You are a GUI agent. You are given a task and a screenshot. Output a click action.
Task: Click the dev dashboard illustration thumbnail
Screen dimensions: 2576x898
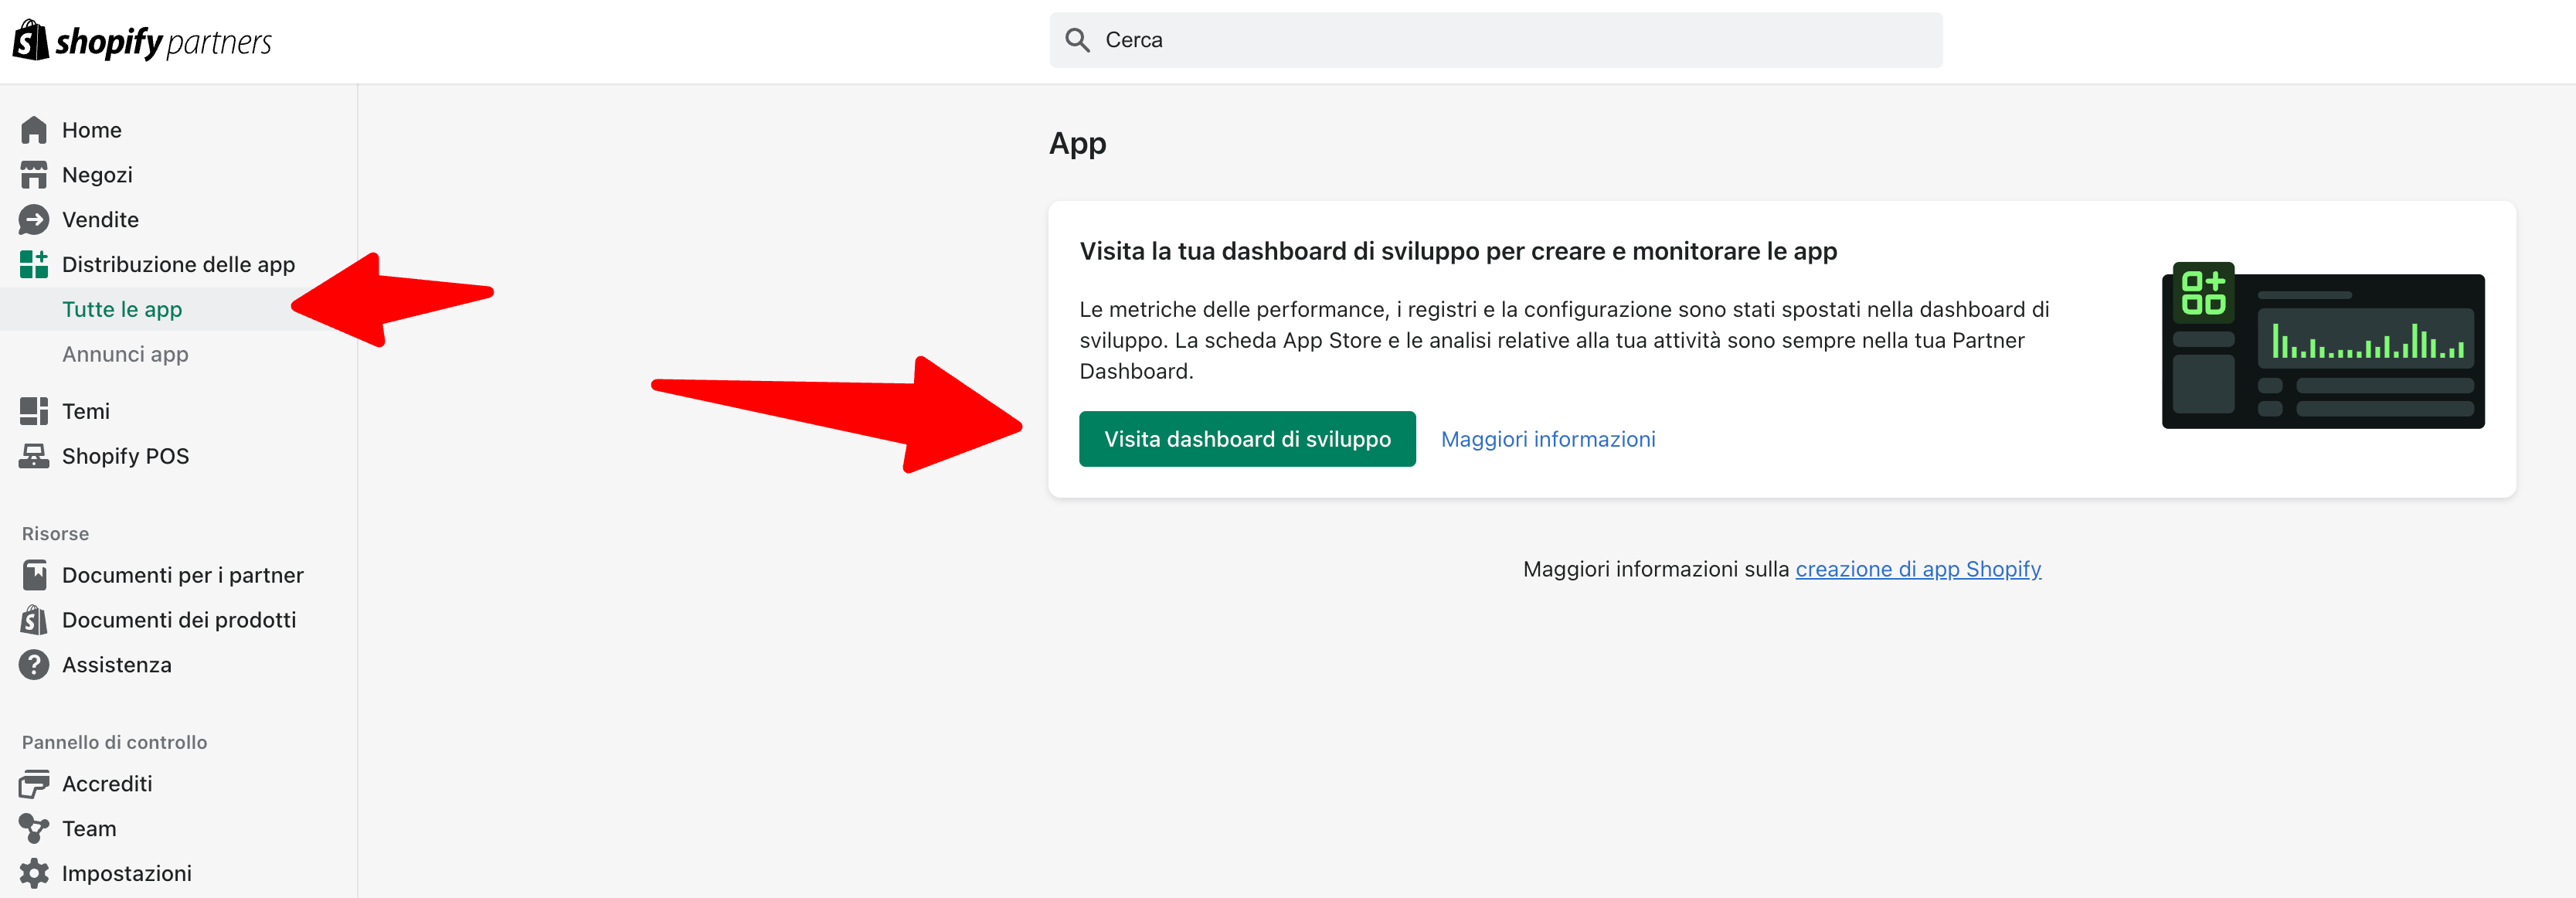click(2323, 346)
